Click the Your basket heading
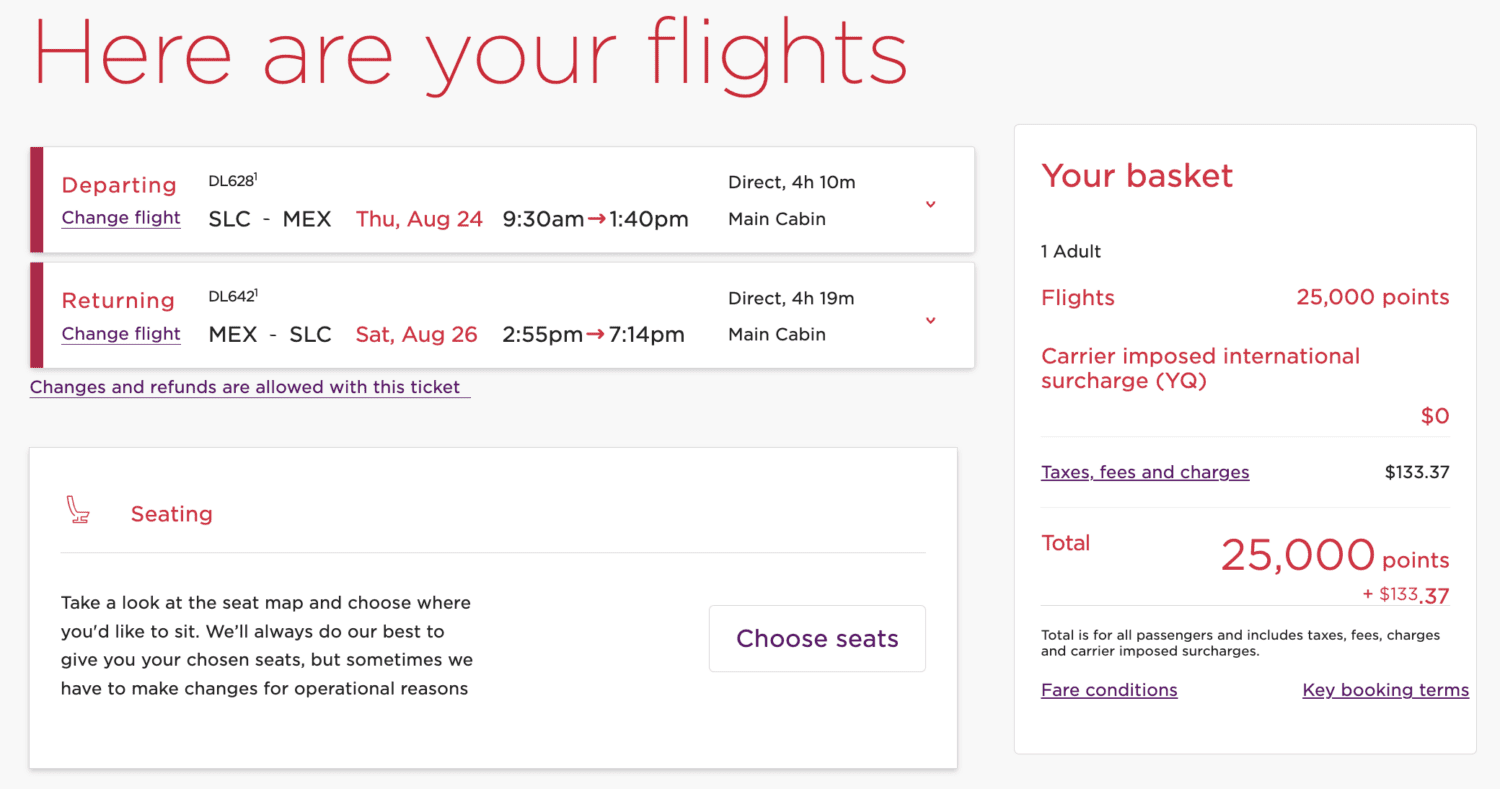This screenshot has width=1500, height=789. coord(1137,176)
